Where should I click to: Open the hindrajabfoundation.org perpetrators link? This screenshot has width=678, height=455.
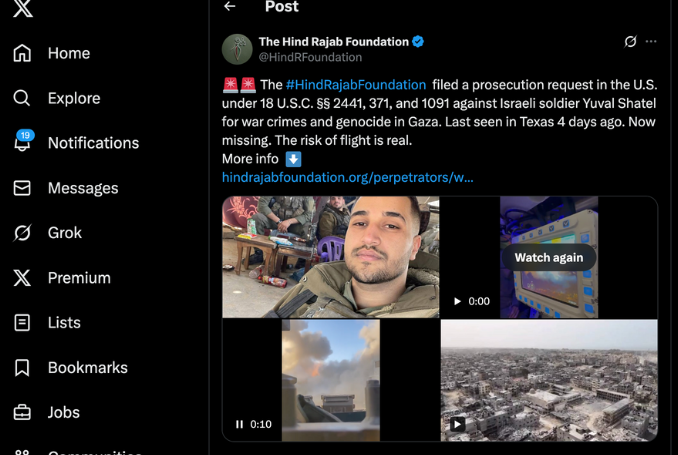click(x=347, y=177)
